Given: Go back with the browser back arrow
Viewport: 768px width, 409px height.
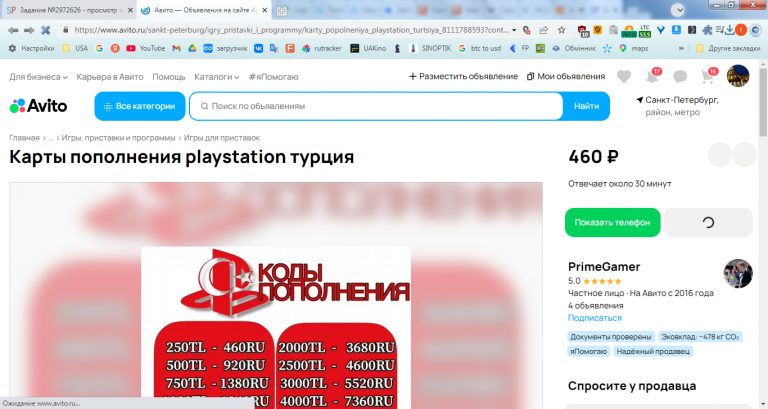Looking at the screenshot, I should [x=13, y=30].
